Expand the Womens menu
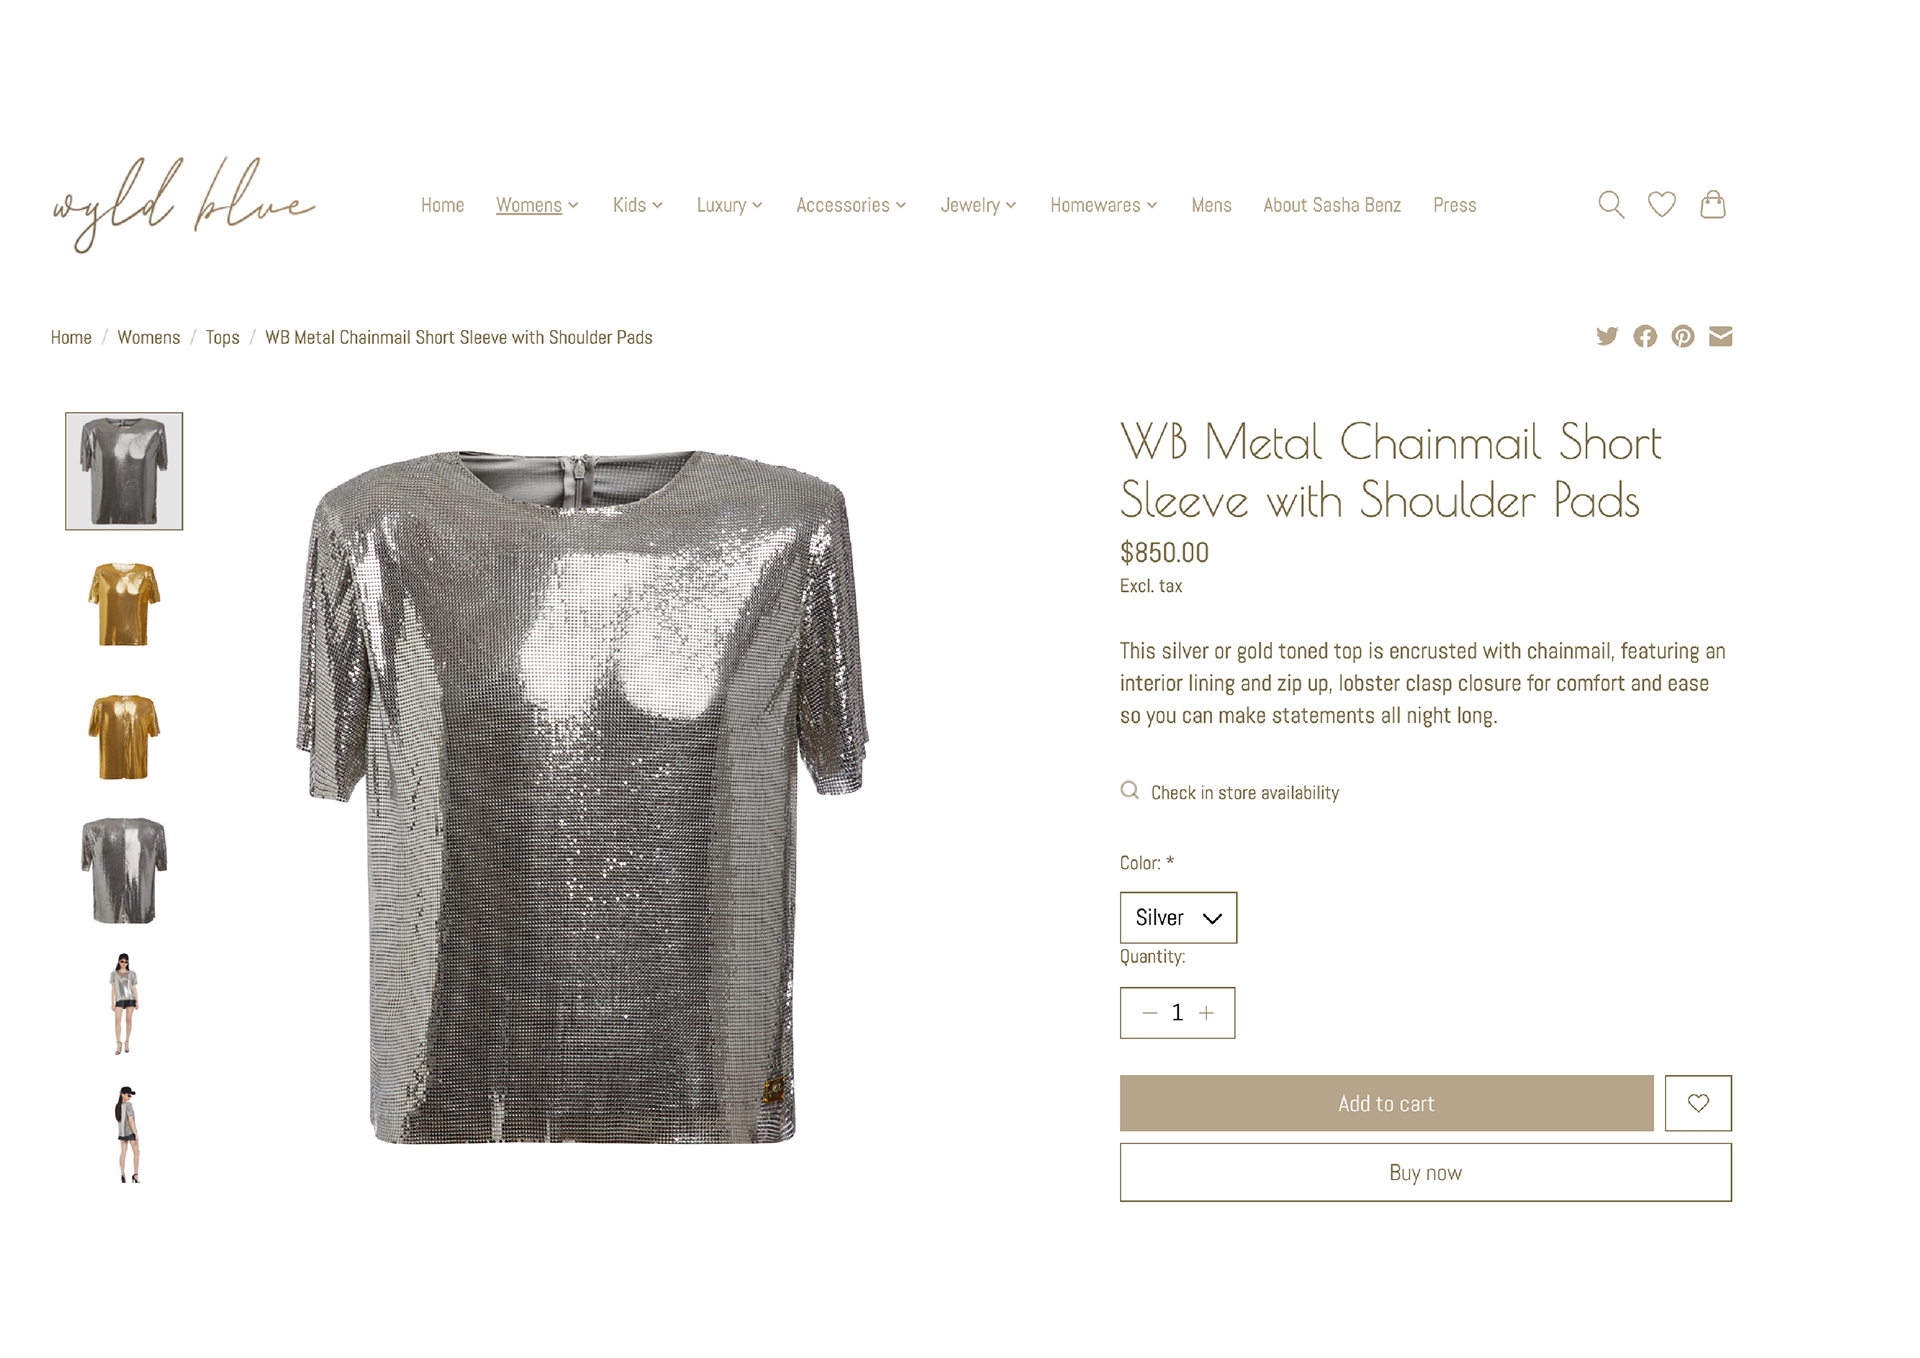The image size is (1920, 1358). click(537, 205)
